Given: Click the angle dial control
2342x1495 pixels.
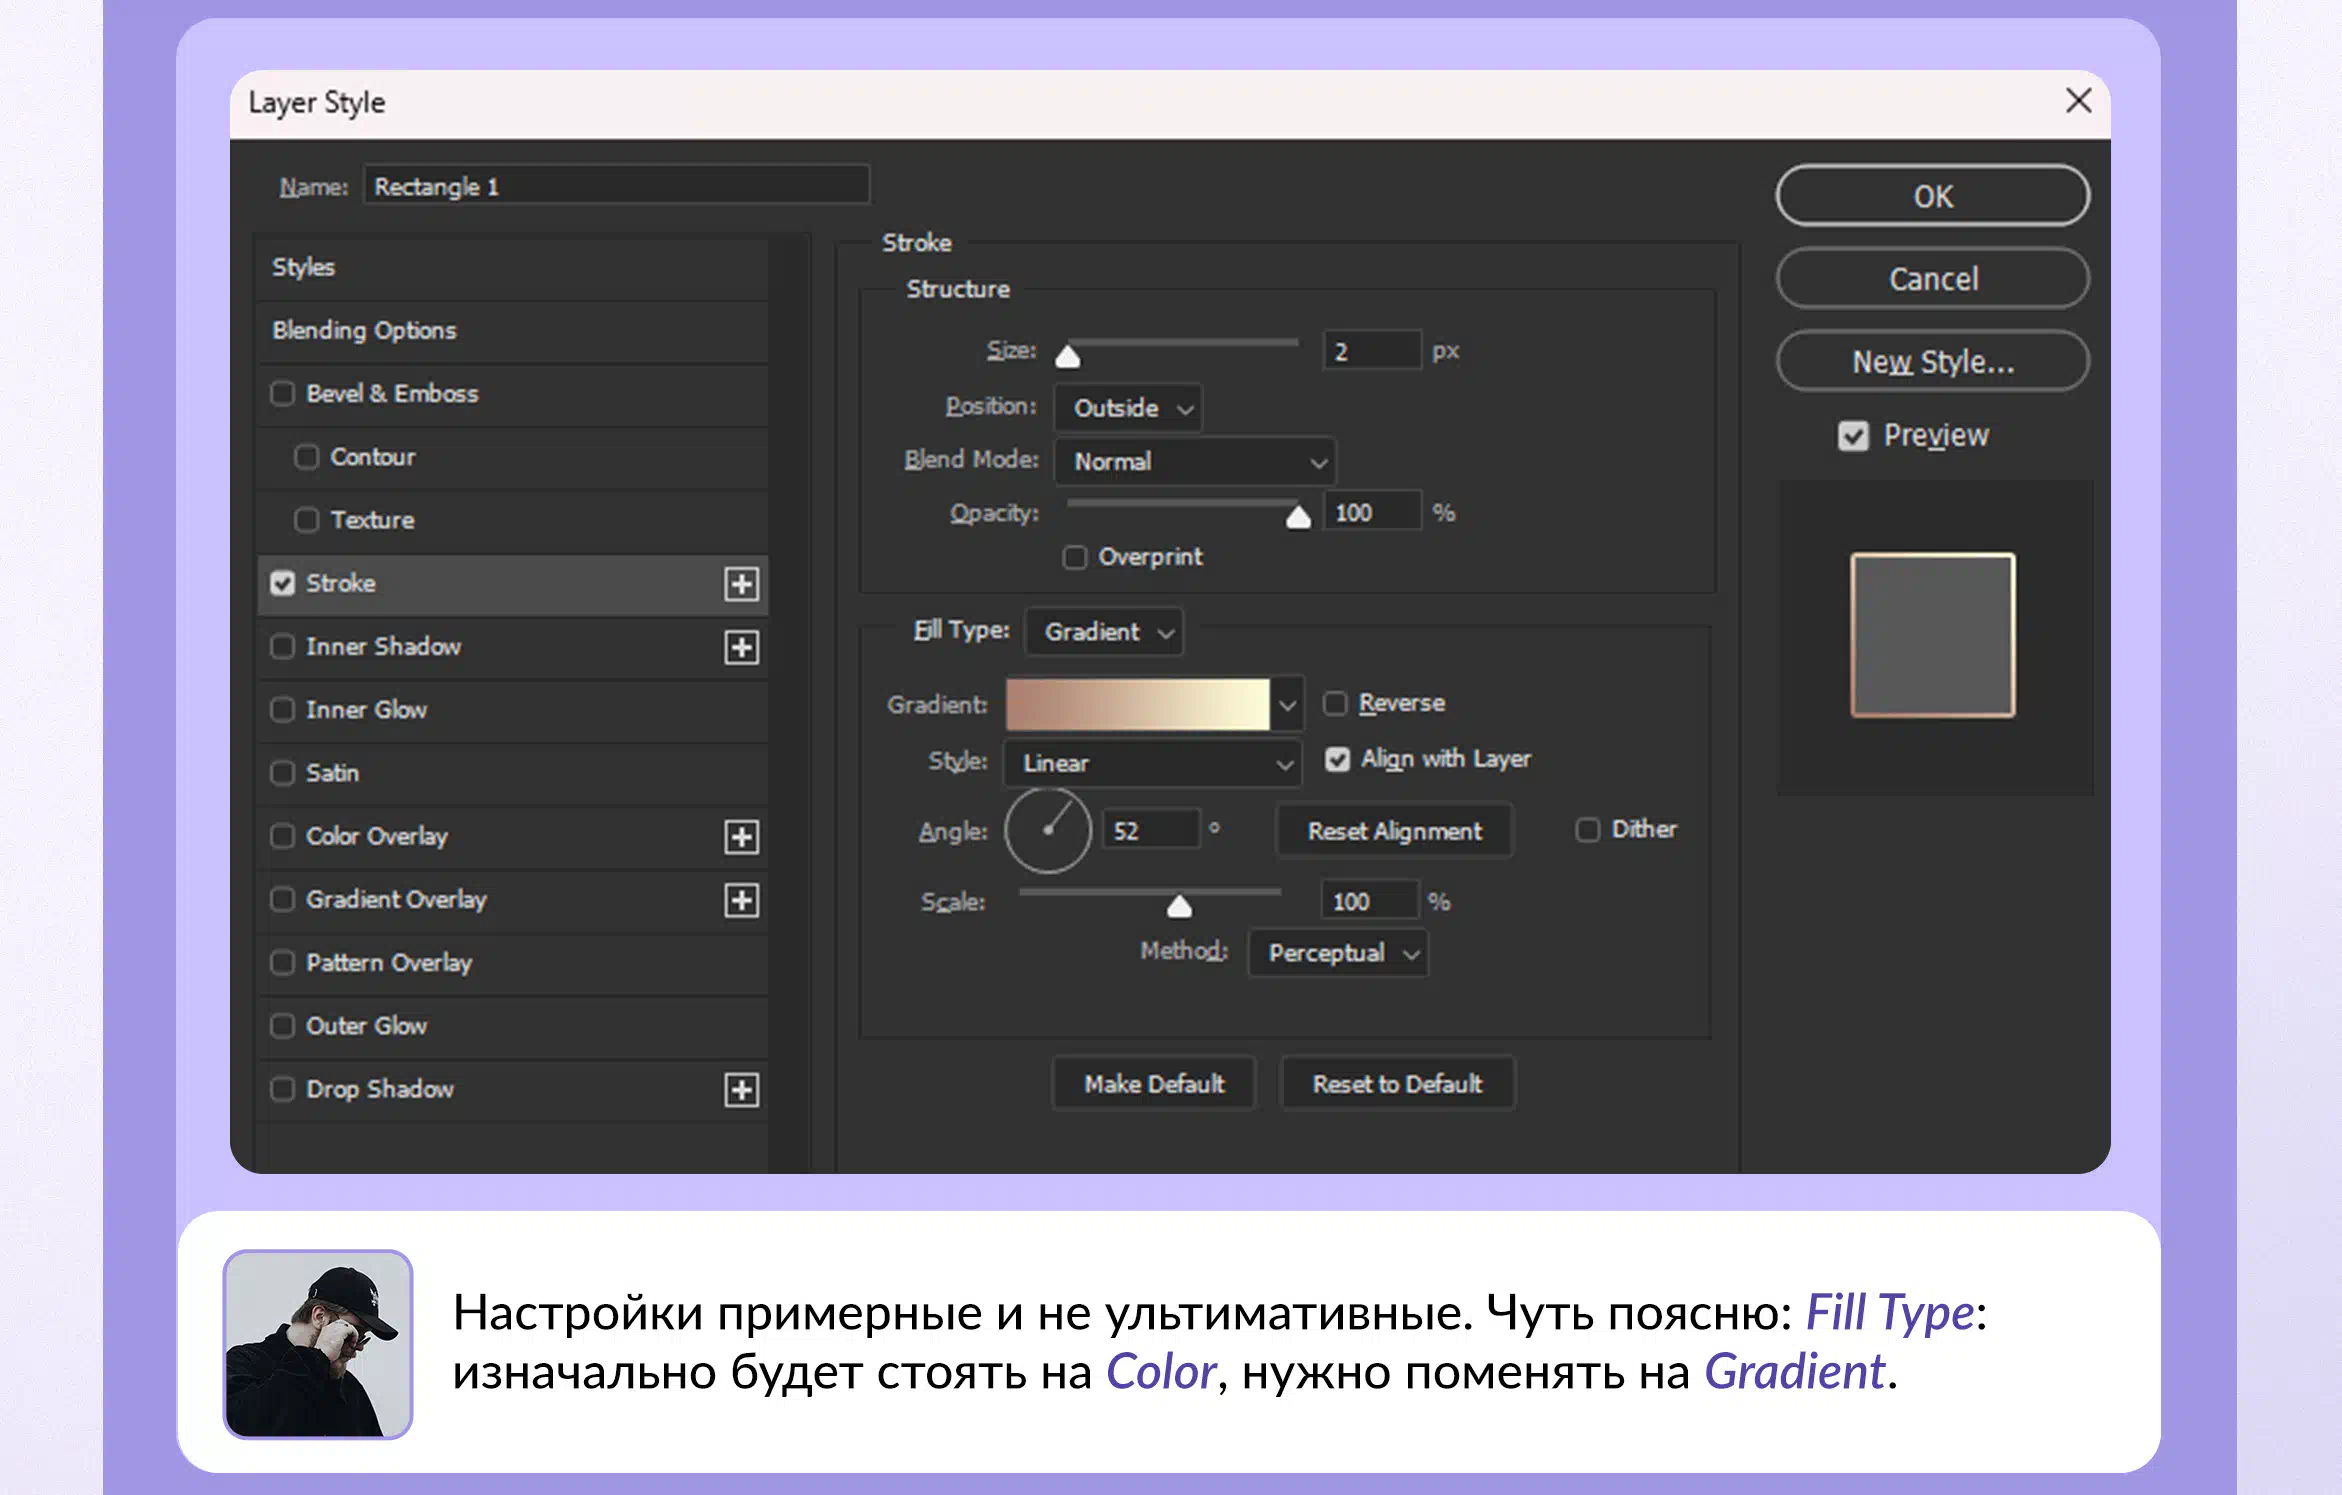Looking at the screenshot, I should tap(1047, 830).
